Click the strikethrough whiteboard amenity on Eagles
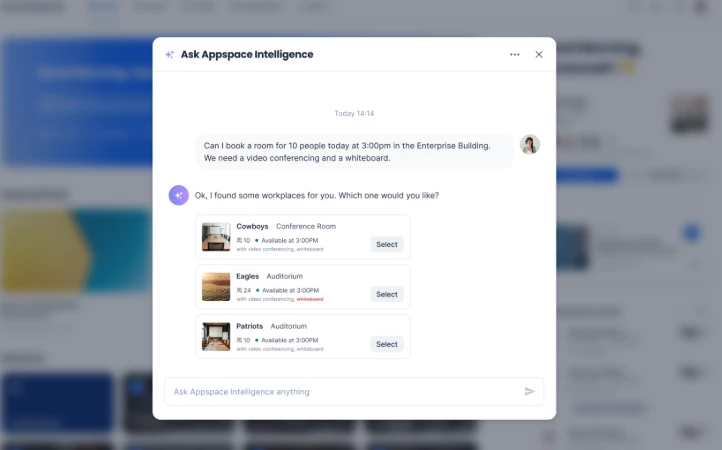The width and height of the screenshot is (722, 450). click(310, 299)
